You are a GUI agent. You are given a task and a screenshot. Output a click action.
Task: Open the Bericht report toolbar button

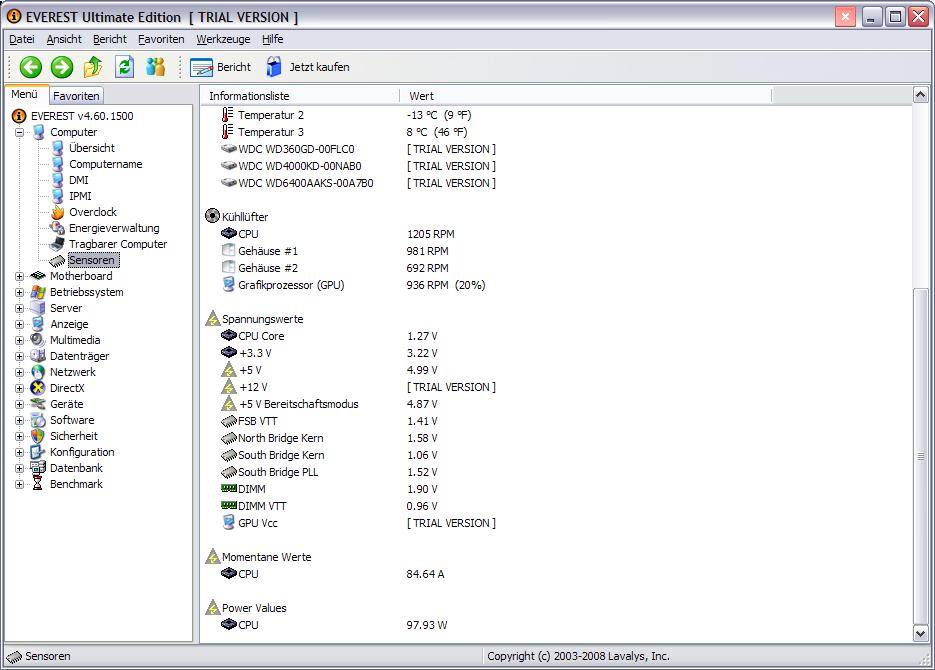pos(221,67)
